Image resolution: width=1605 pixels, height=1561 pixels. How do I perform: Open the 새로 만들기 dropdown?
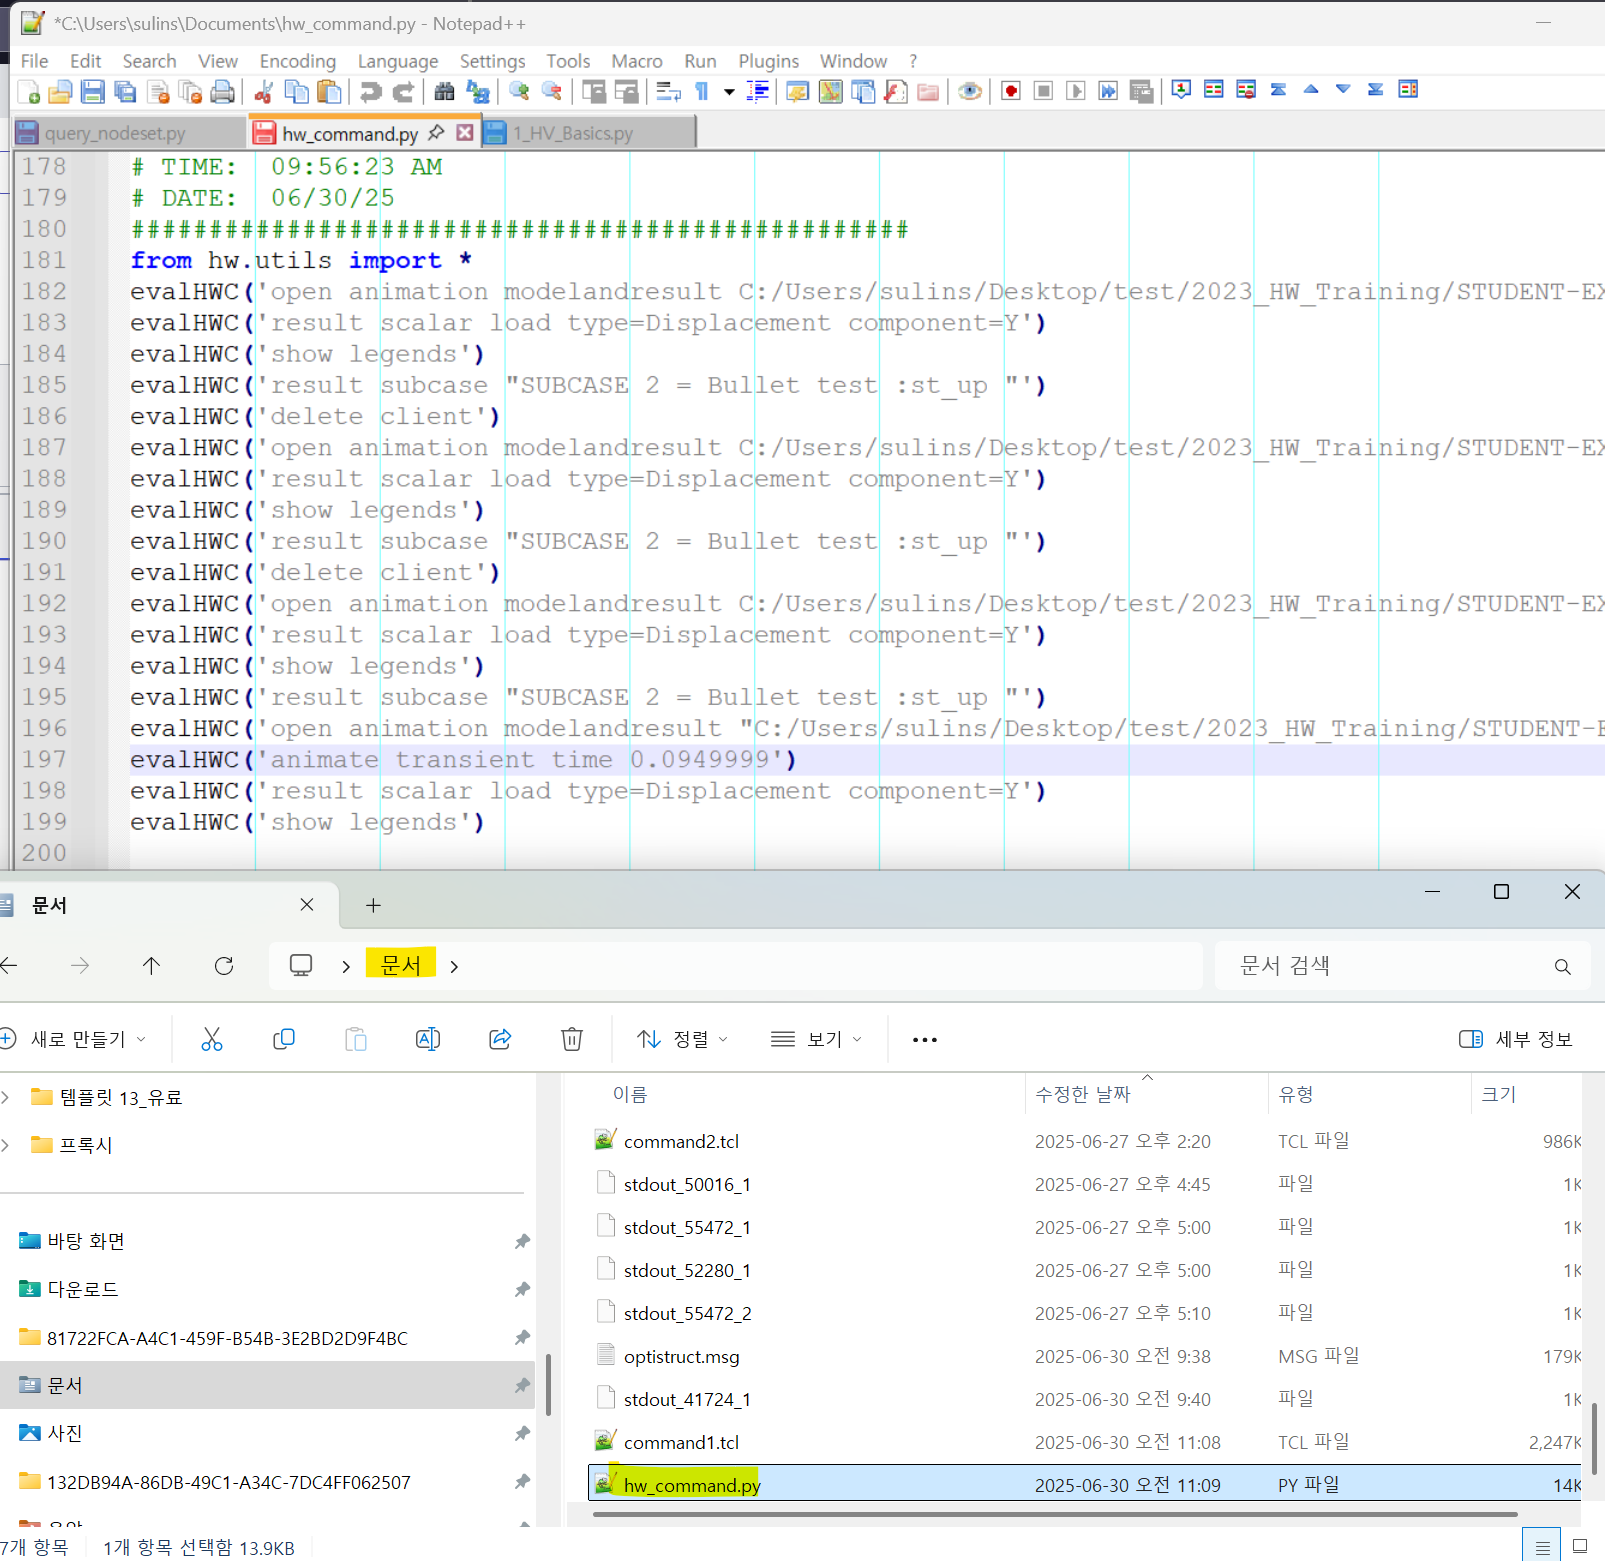click(x=73, y=1039)
